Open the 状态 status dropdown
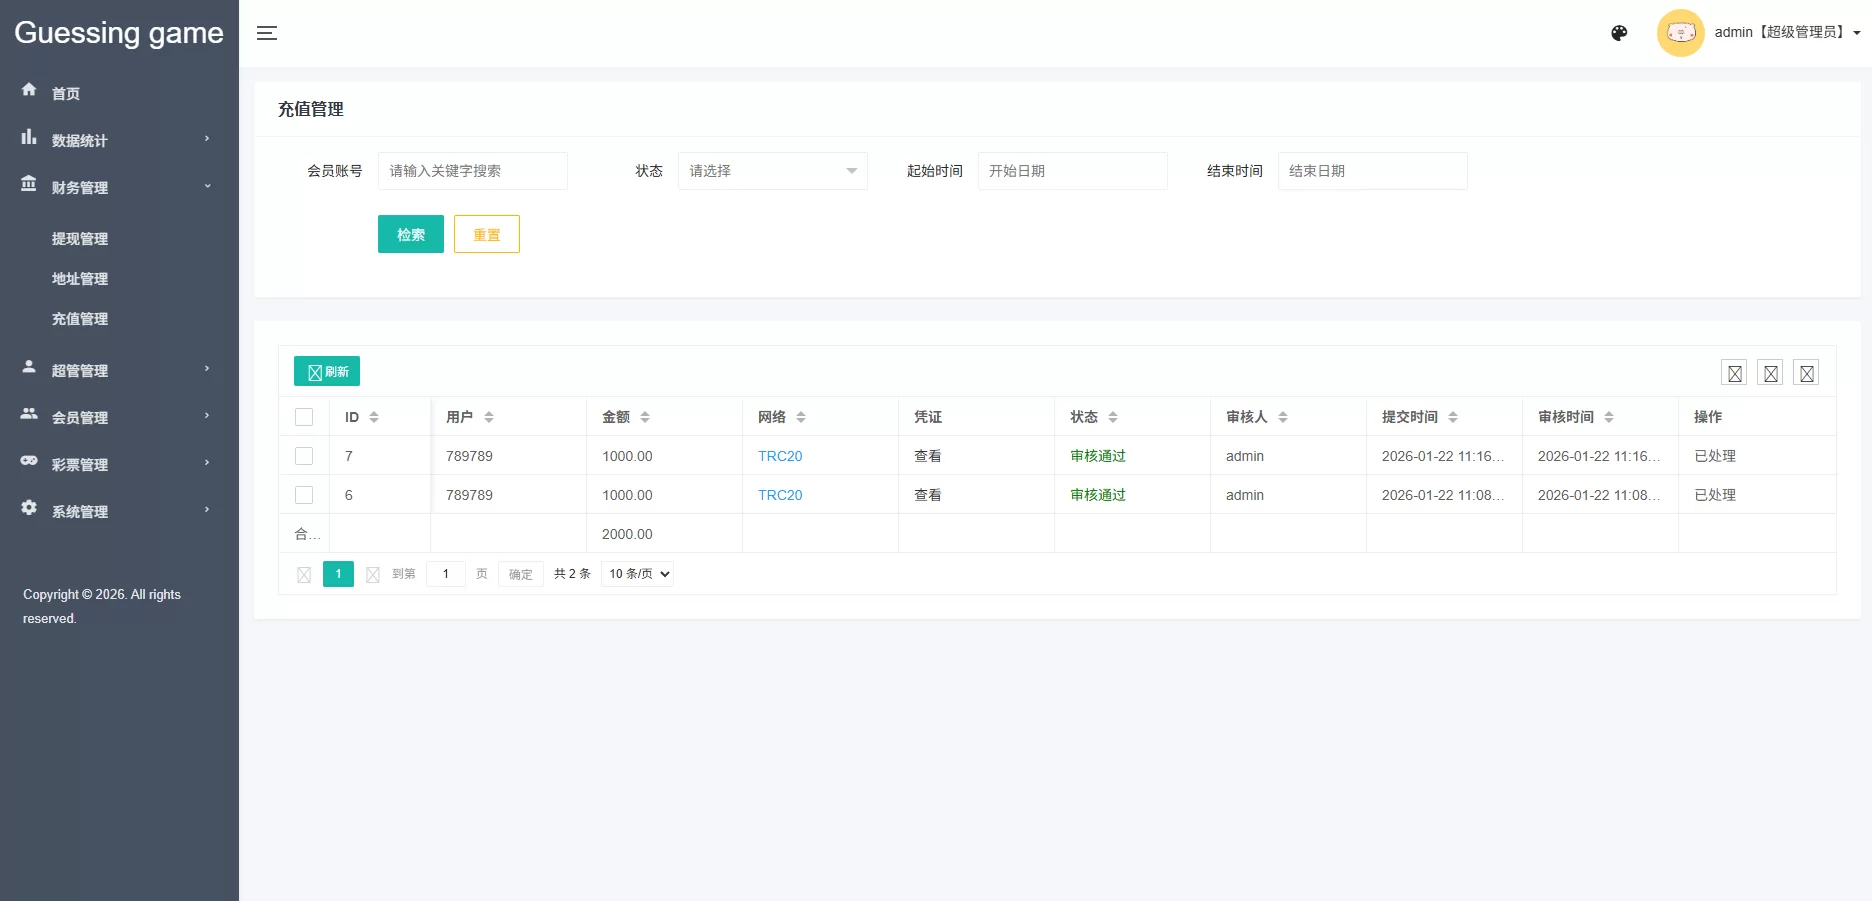The image size is (1872, 901). point(771,171)
